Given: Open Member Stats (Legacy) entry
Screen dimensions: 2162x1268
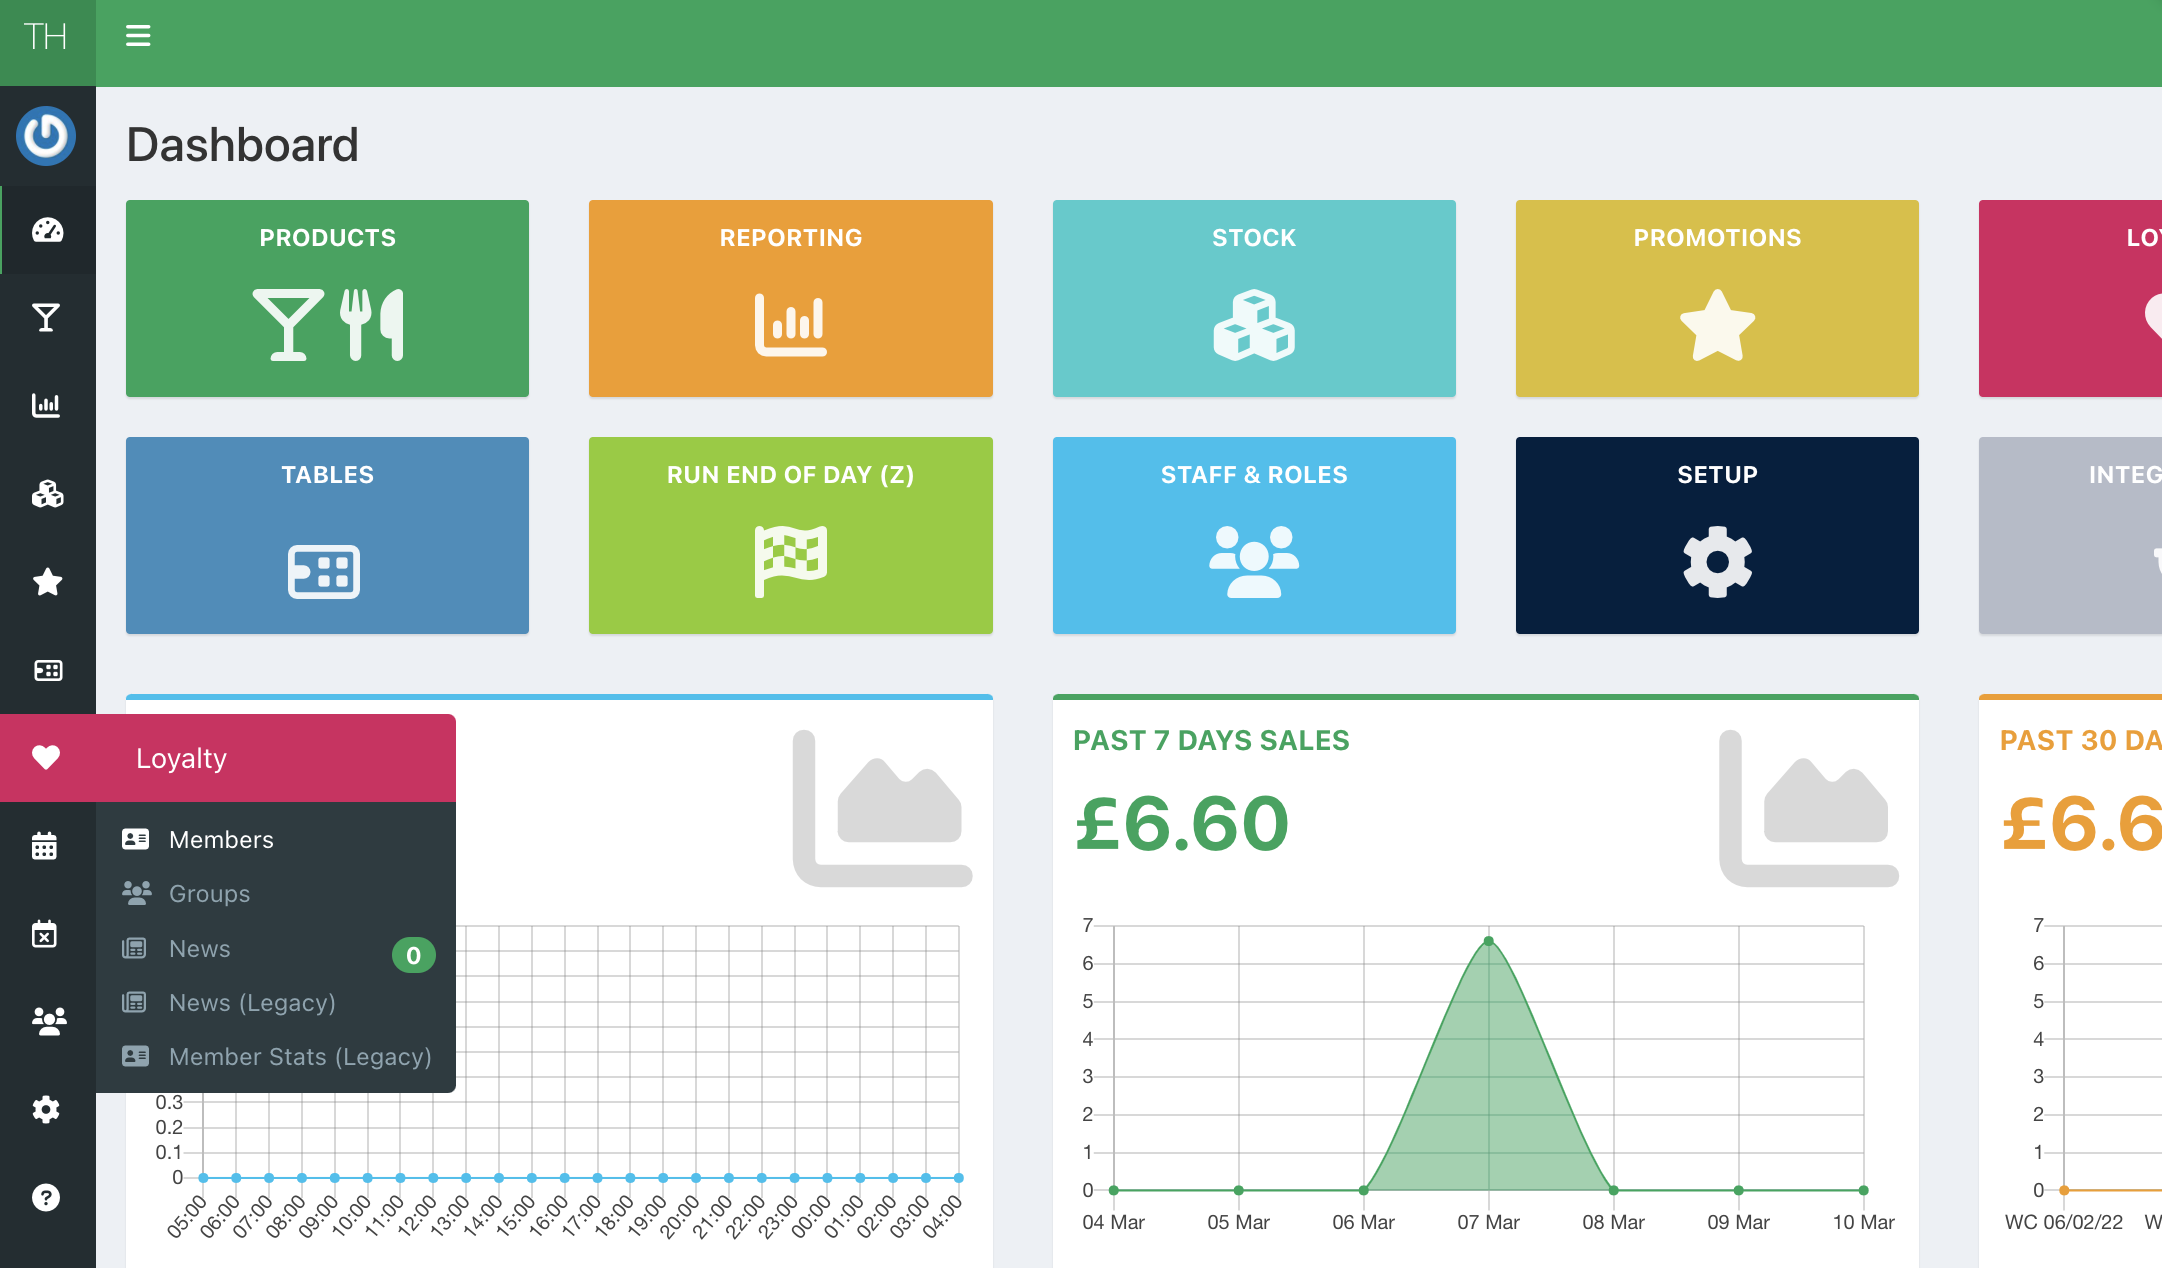Looking at the screenshot, I should point(300,1057).
